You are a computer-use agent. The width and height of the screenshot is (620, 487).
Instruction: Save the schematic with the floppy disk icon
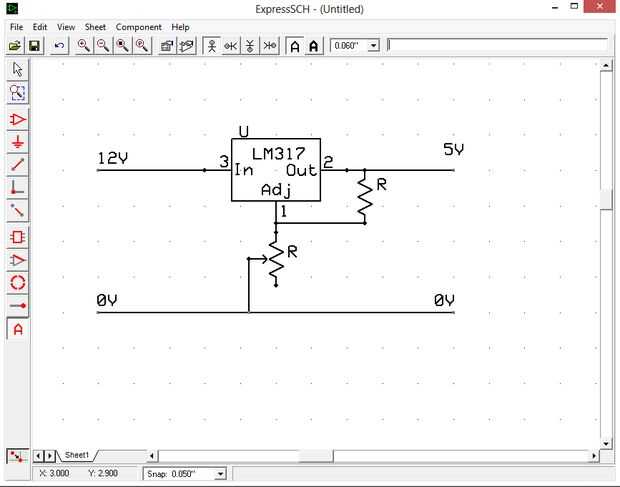[34, 46]
